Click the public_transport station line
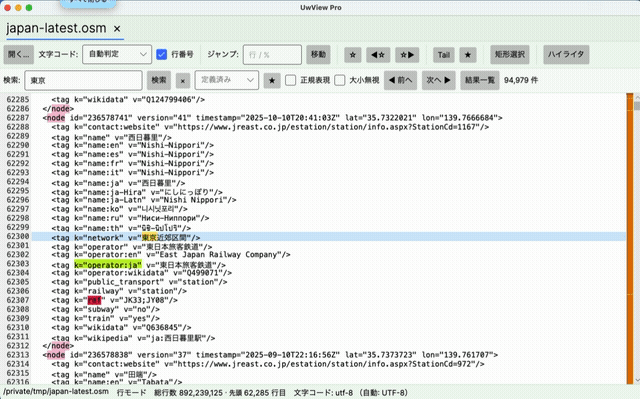This screenshot has height=399, width=640. point(139,282)
